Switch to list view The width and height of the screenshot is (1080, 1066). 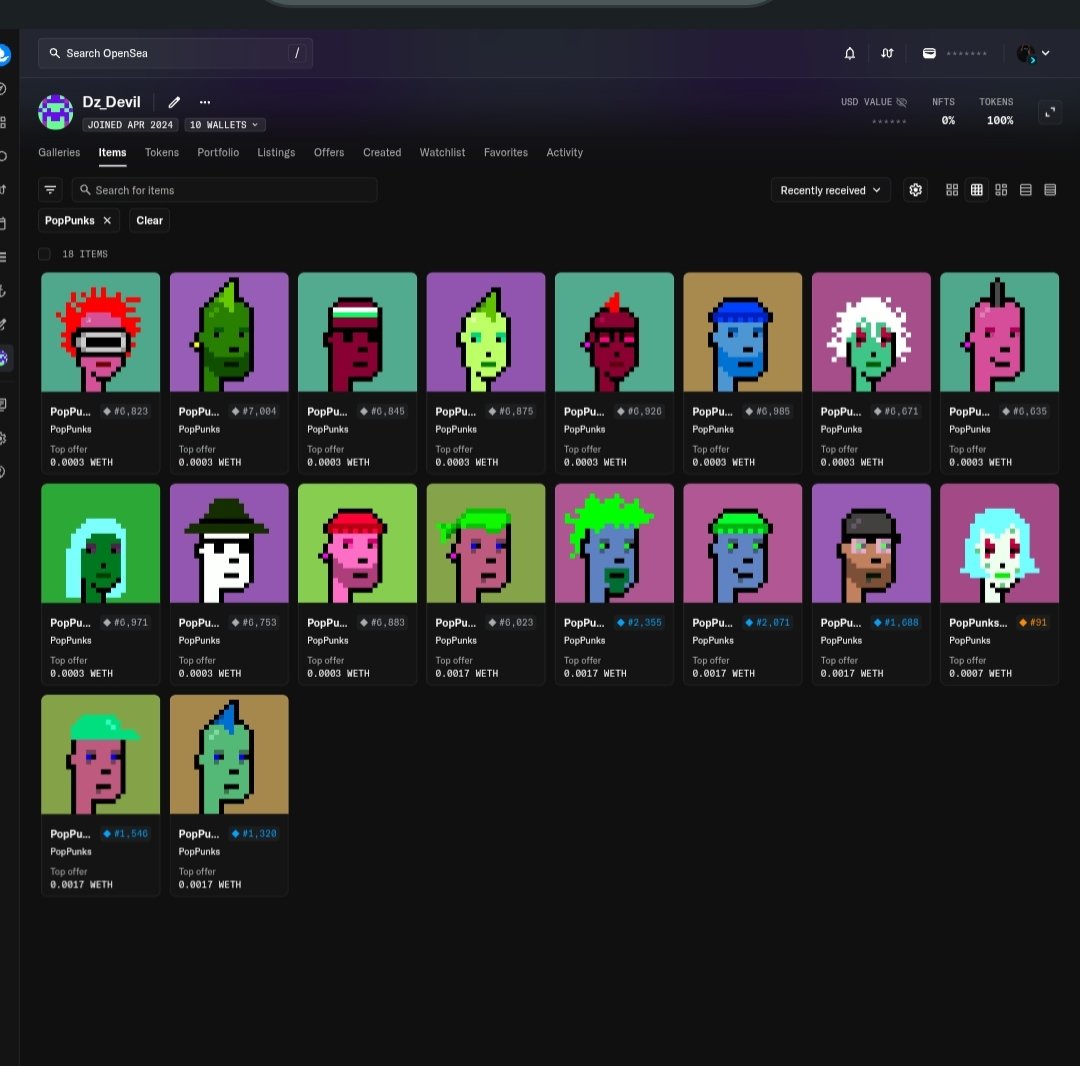pyautogui.click(x=1026, y=190)
